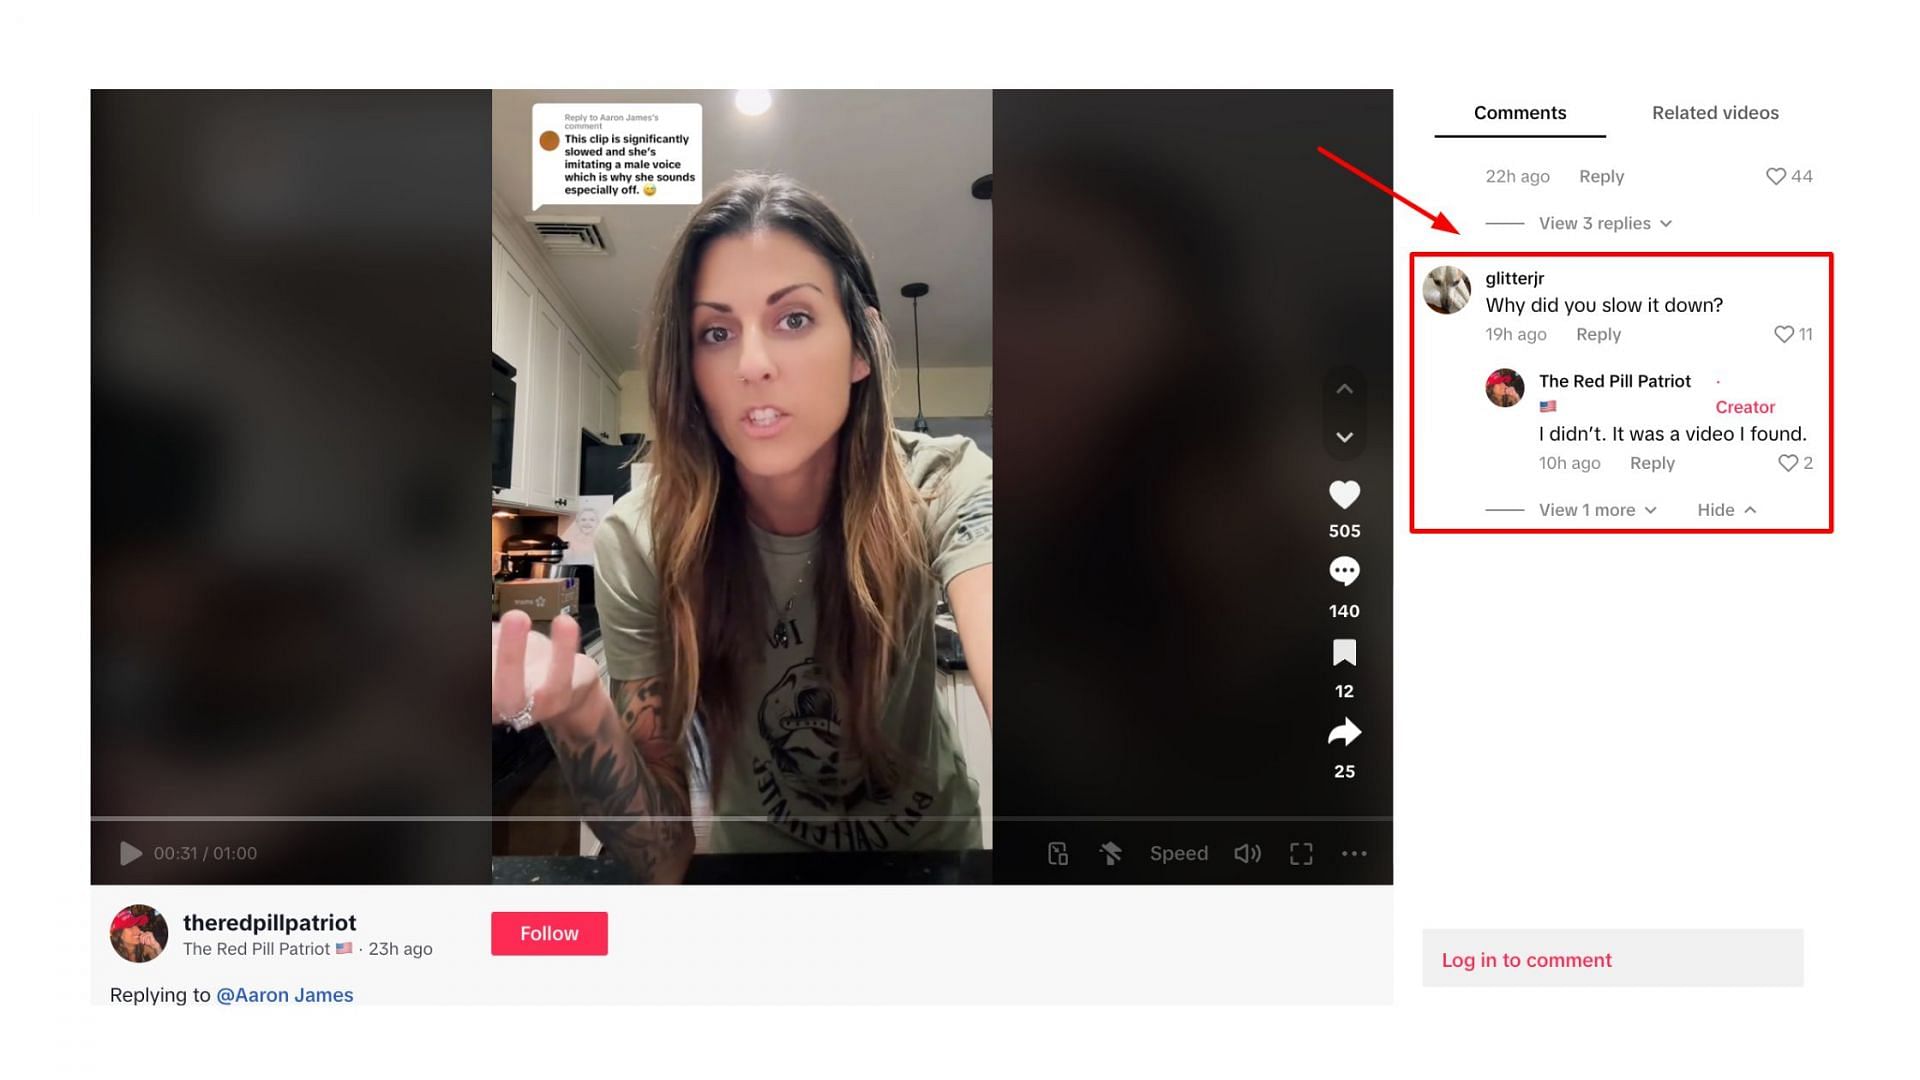Click the fullscreen expand icon
This screenshot has width=1920, height=1080.
click(1302, 853)
